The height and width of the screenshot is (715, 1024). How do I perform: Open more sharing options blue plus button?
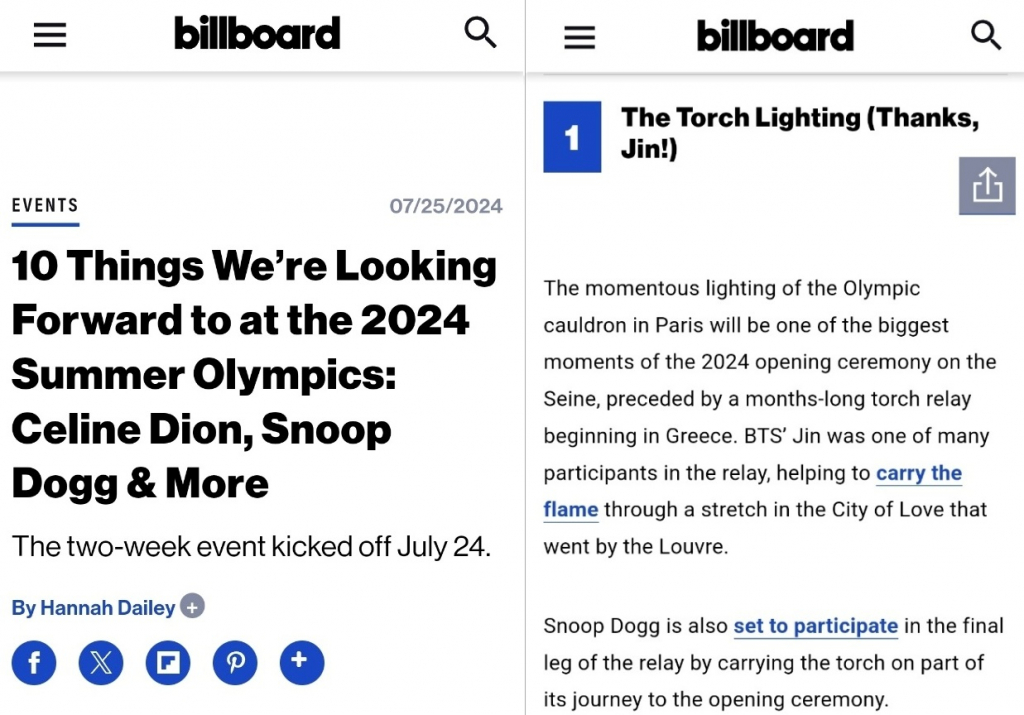point(302,662)
